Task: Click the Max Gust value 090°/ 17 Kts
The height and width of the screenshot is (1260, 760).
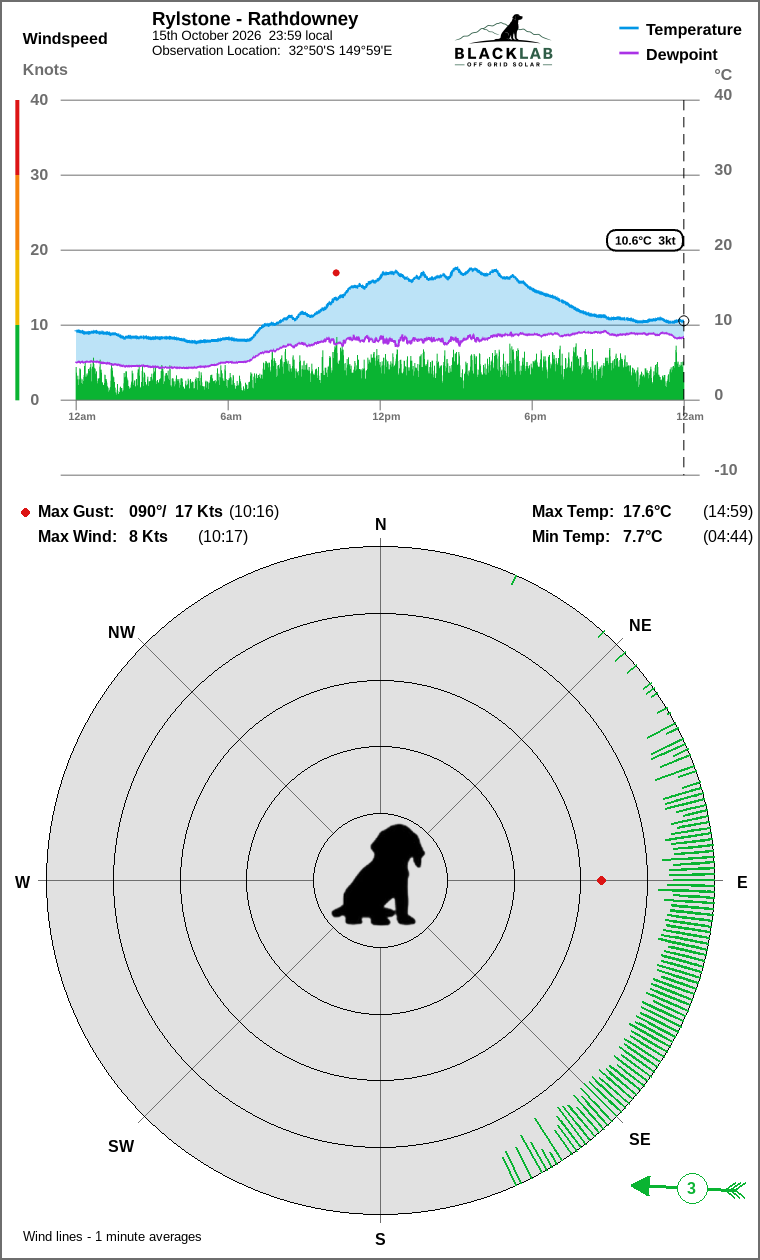Action: (176, 511)
